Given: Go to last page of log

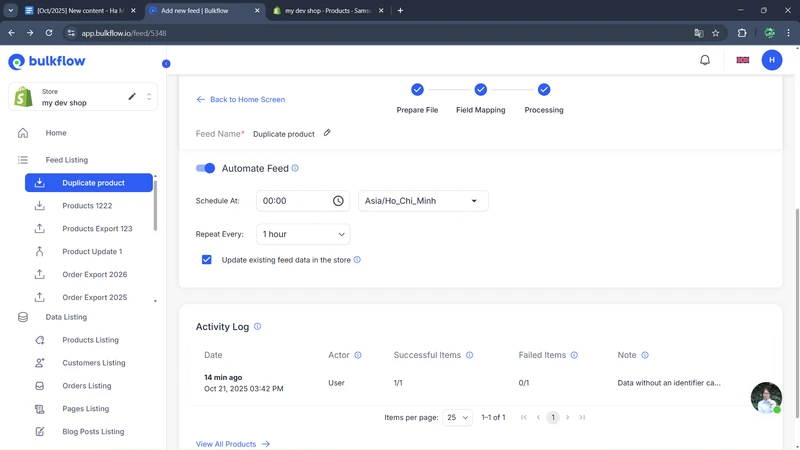Looking at the screenshot, I should [582, 417].
